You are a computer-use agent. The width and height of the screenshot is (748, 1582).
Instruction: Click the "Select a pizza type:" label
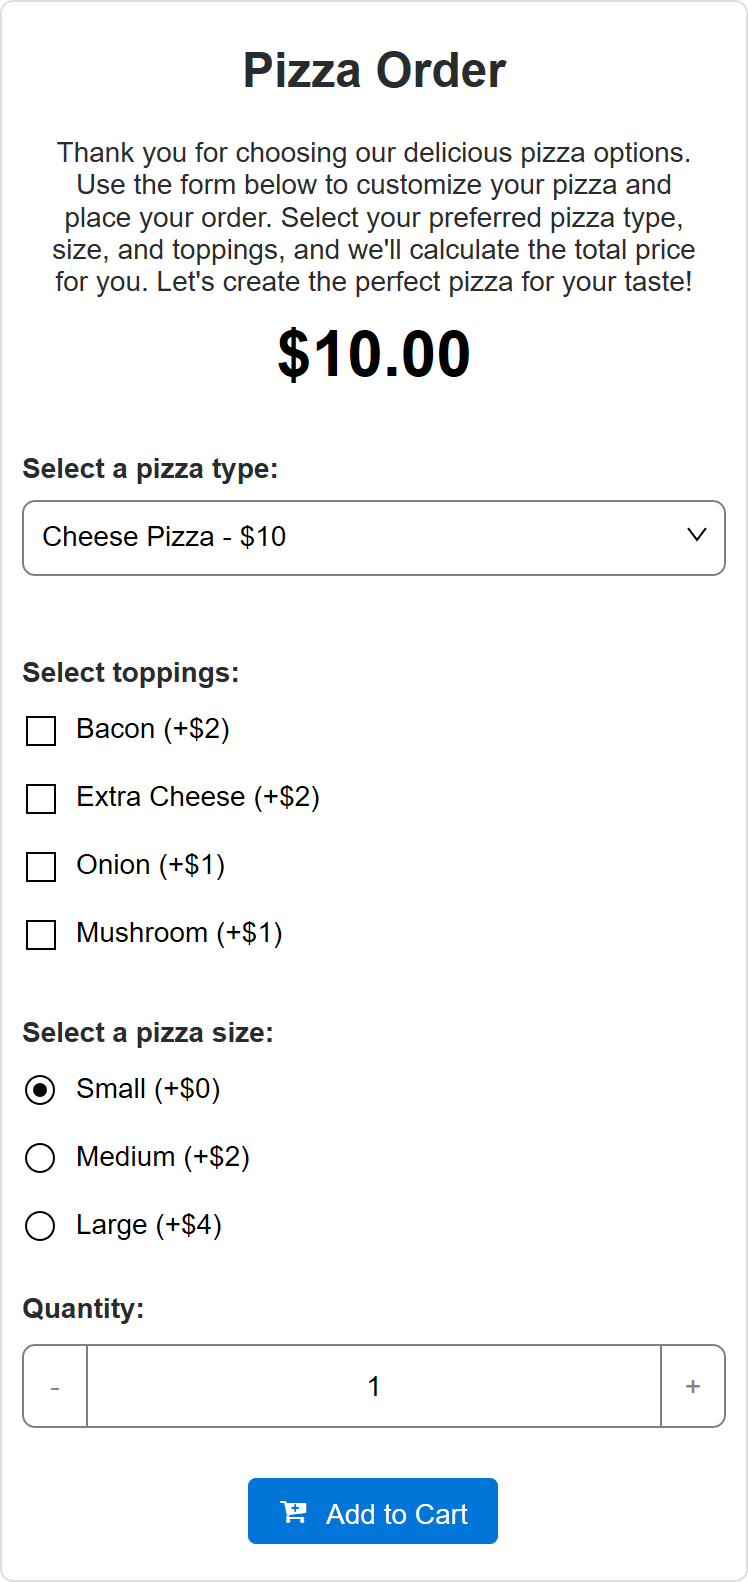pyautogui.click(x=150, y=469)
